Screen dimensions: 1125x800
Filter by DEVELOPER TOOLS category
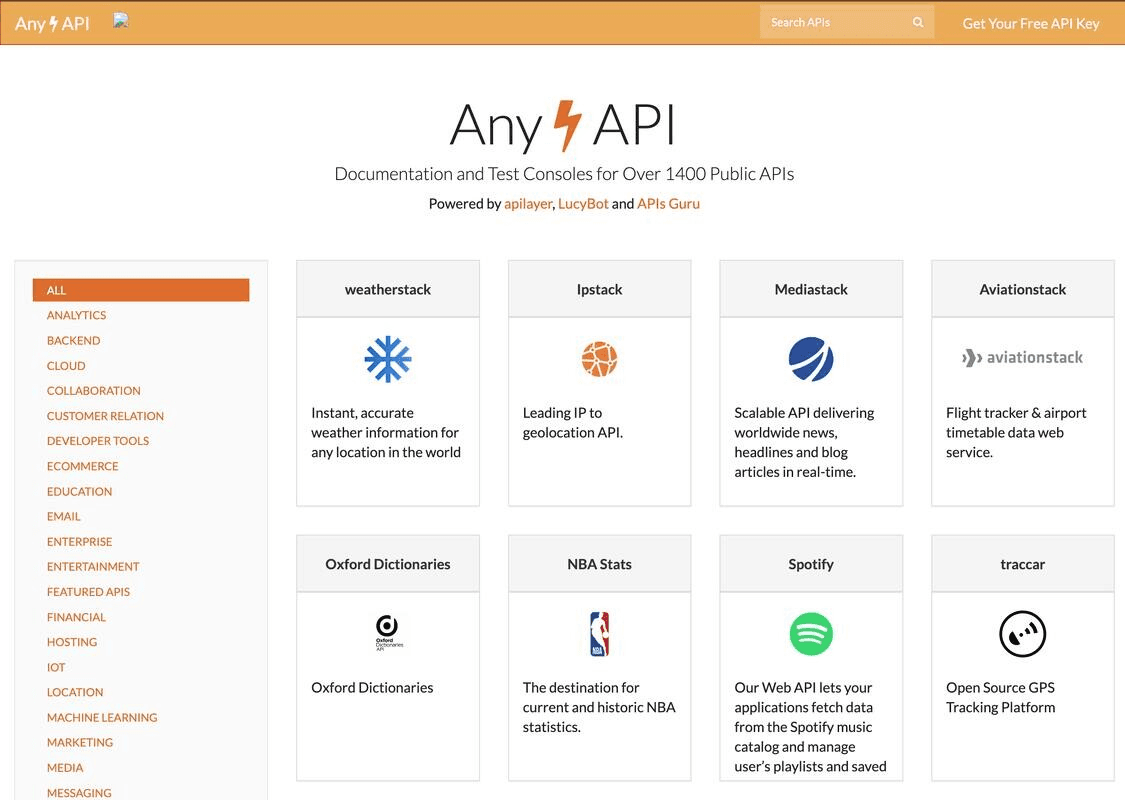(98, 441)
